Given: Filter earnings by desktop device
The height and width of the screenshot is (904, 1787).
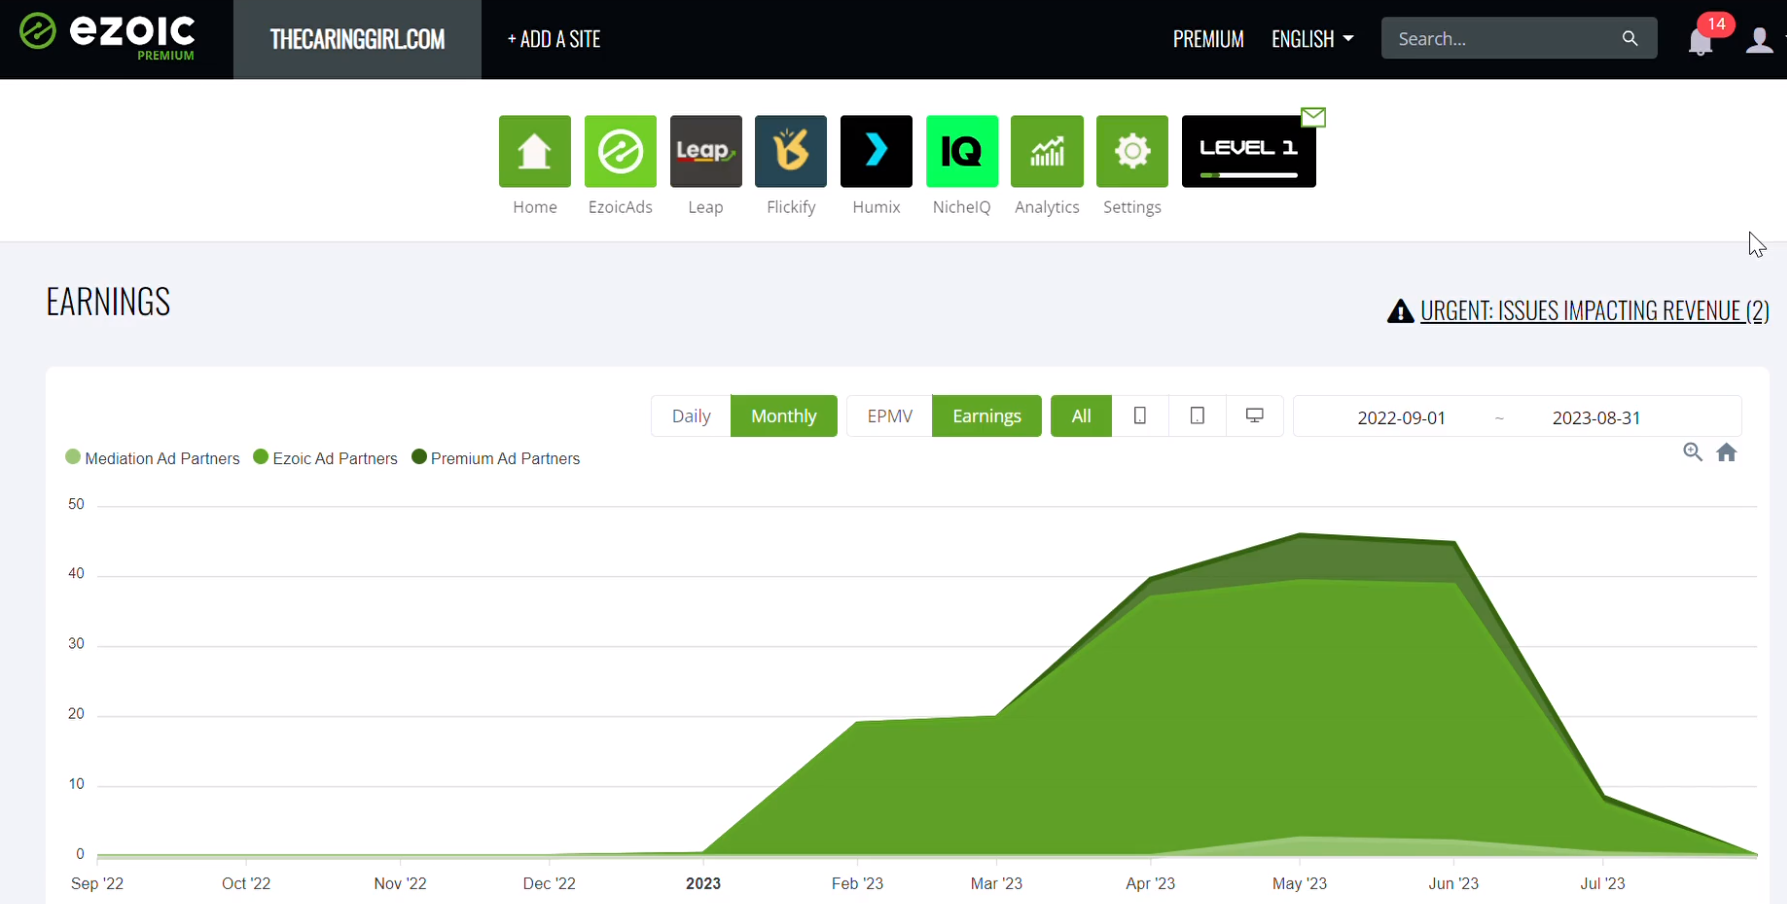Looking at the screenshot, I should click(1254, 416).
